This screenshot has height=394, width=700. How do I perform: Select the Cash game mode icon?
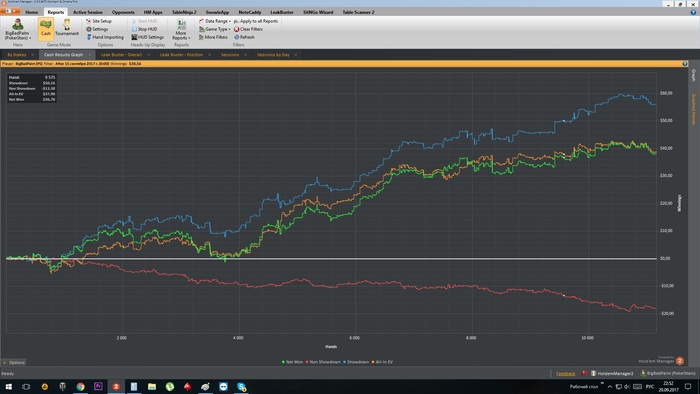click(46, 29)
